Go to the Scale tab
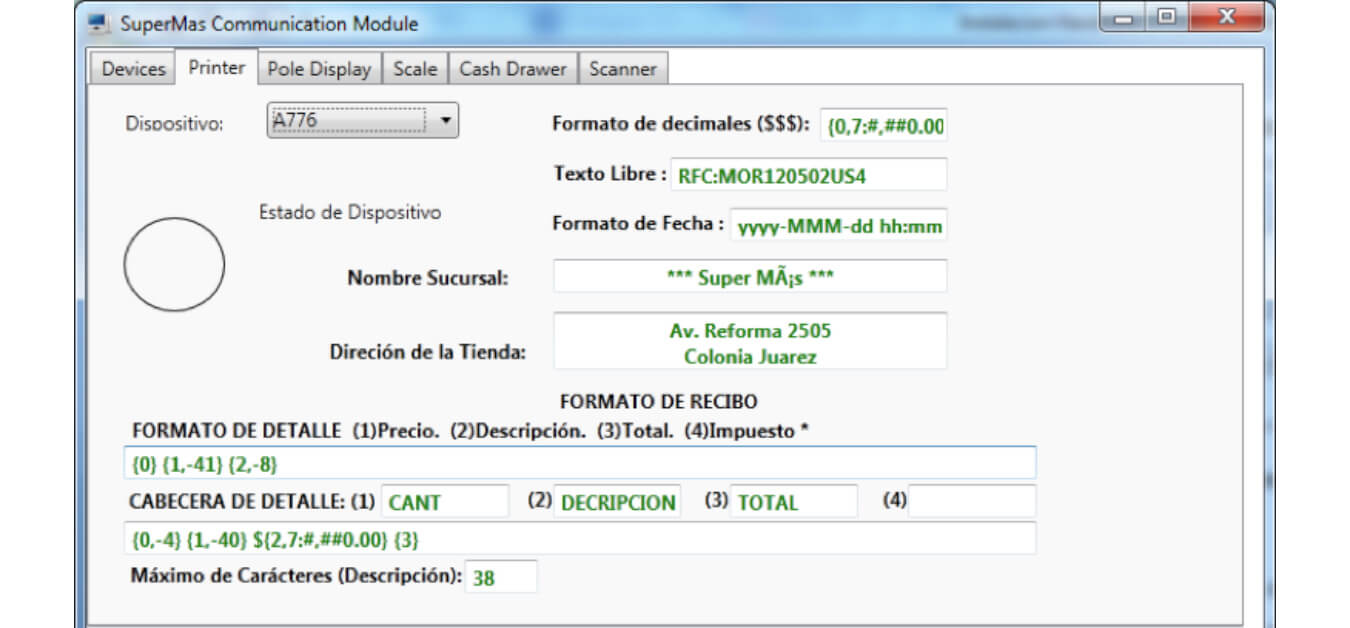Screen dimensions: 1350x628 coord(415,69)
